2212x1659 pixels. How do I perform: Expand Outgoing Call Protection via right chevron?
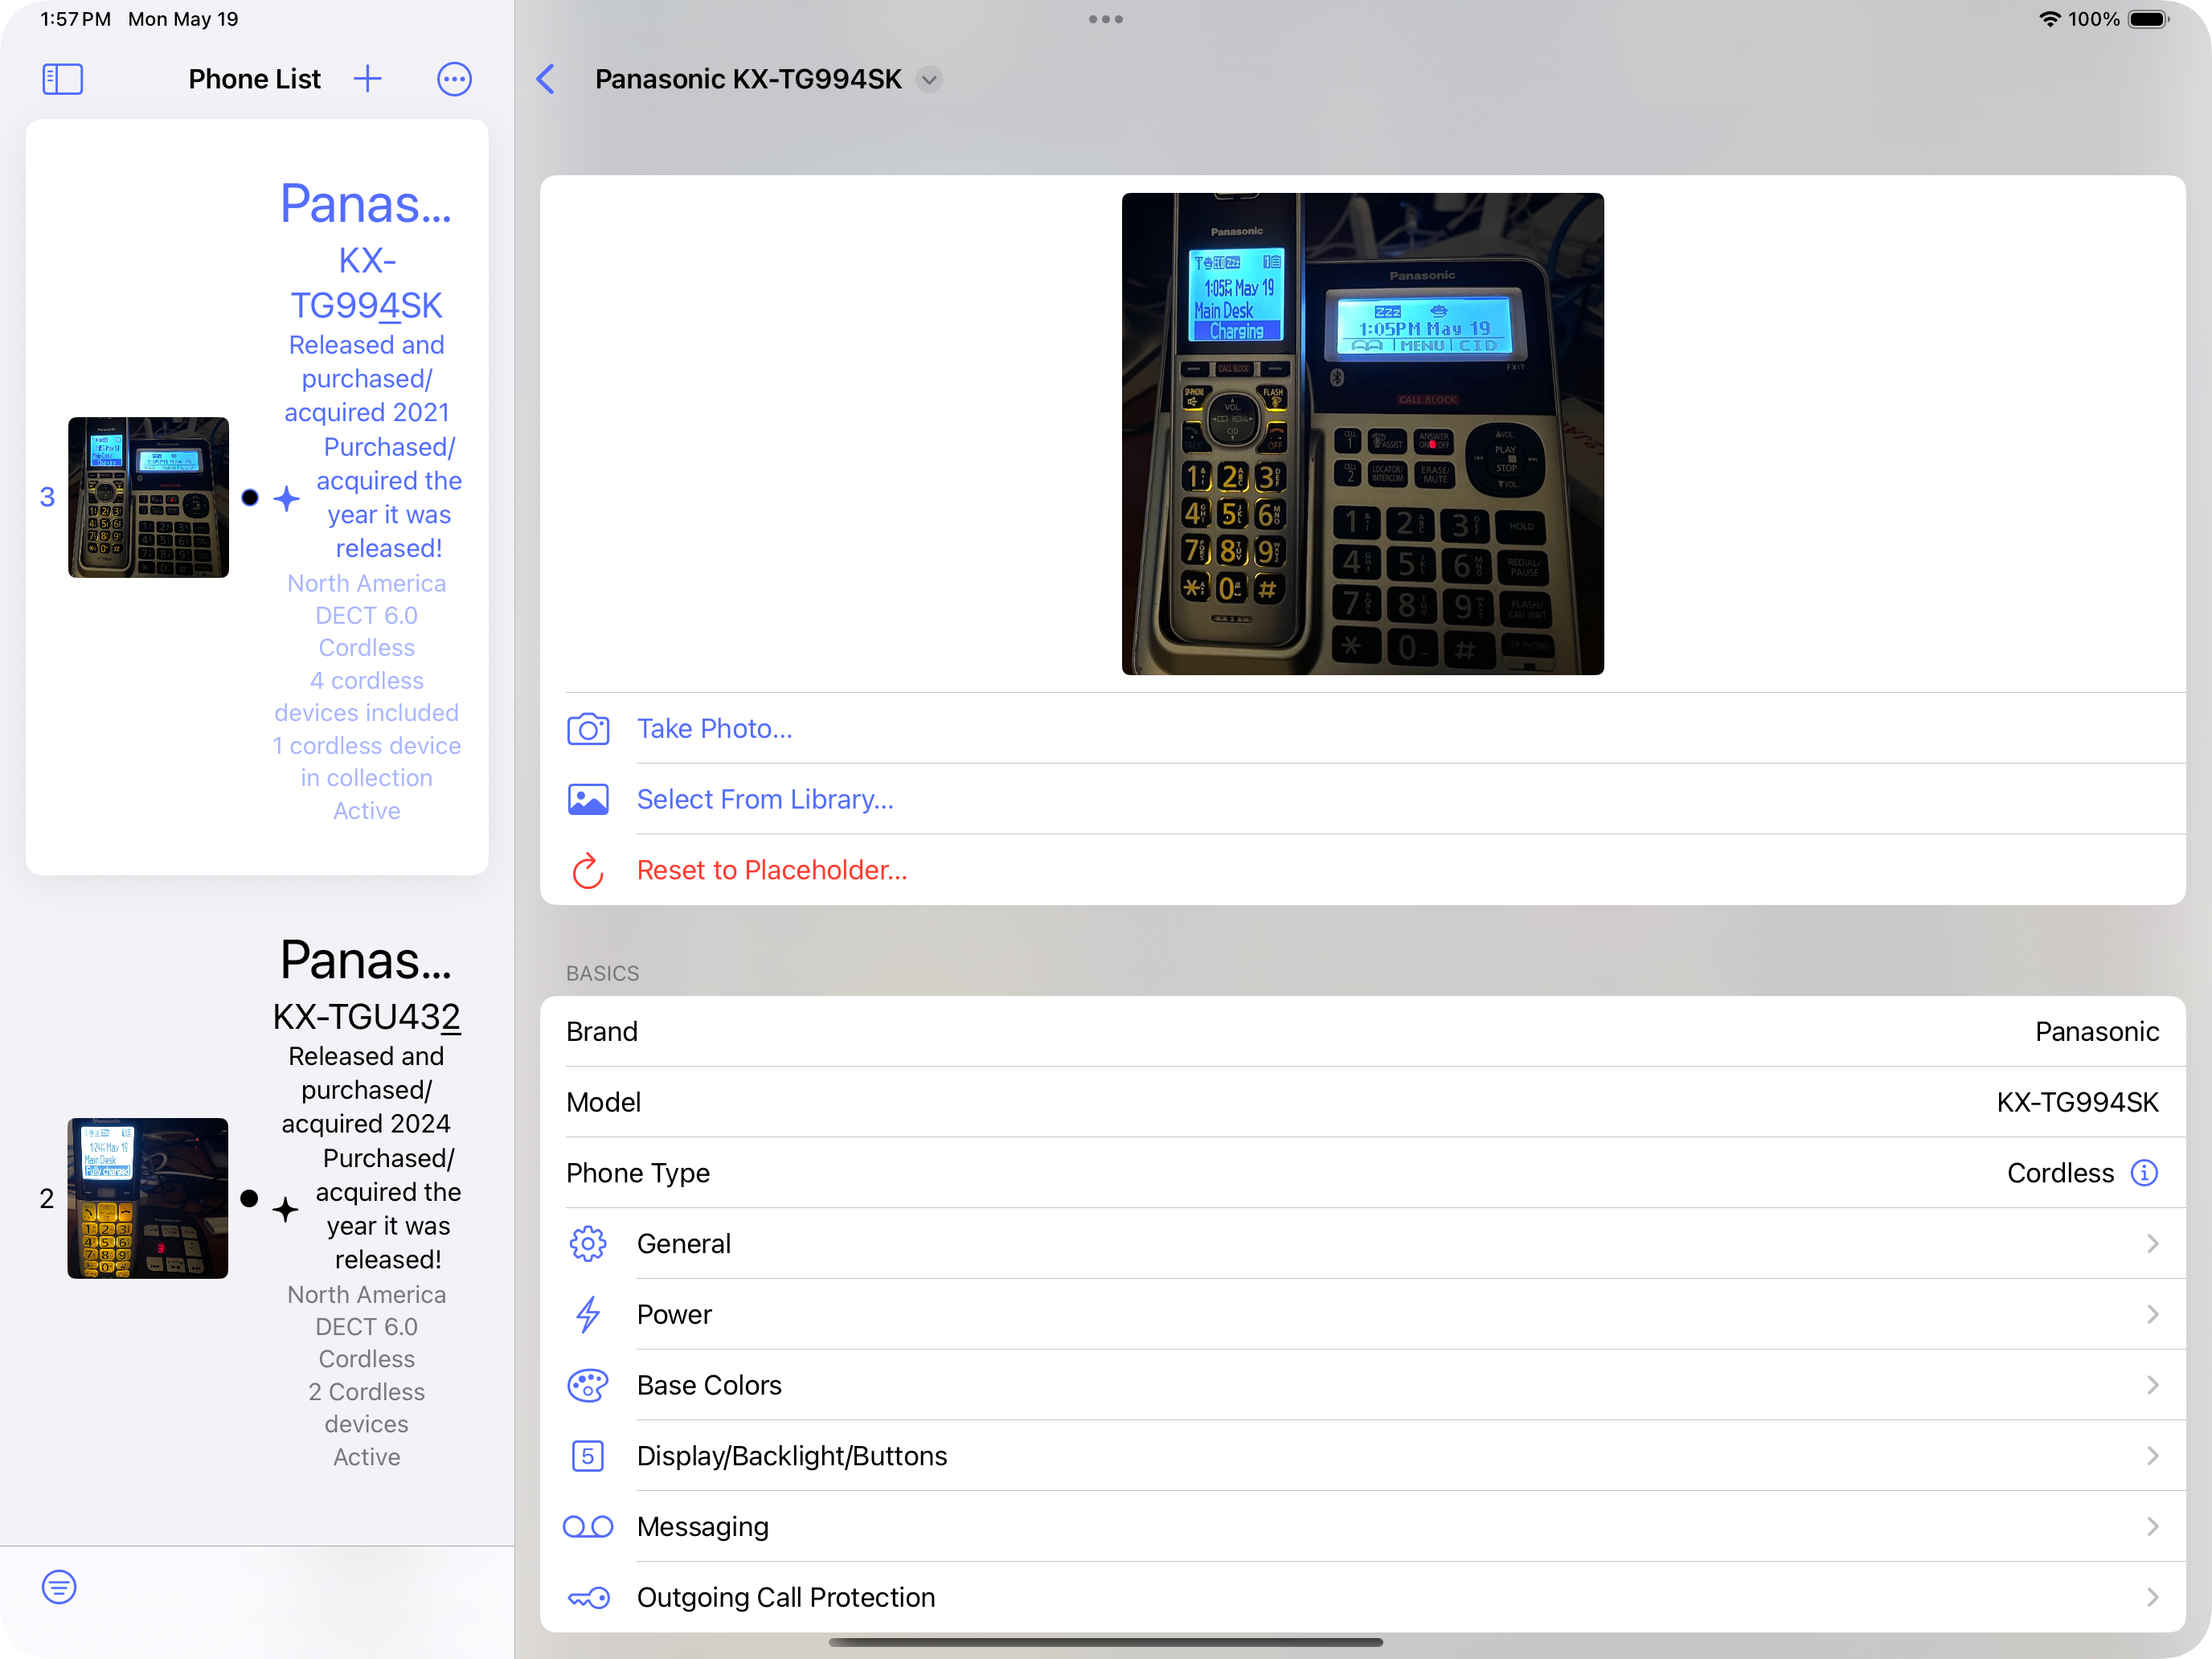(2153, 1597)
